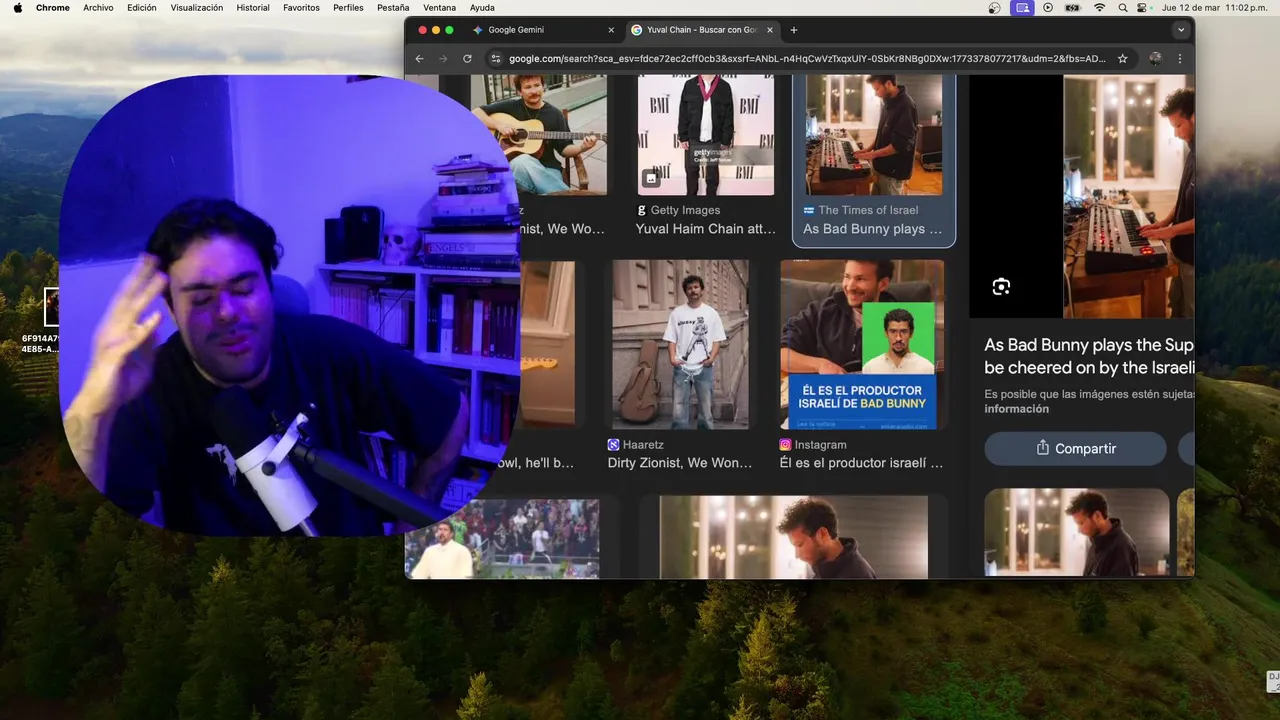Open a new tab with plus button
This screenshot has width=1280, height=720.
click(794, 30)
